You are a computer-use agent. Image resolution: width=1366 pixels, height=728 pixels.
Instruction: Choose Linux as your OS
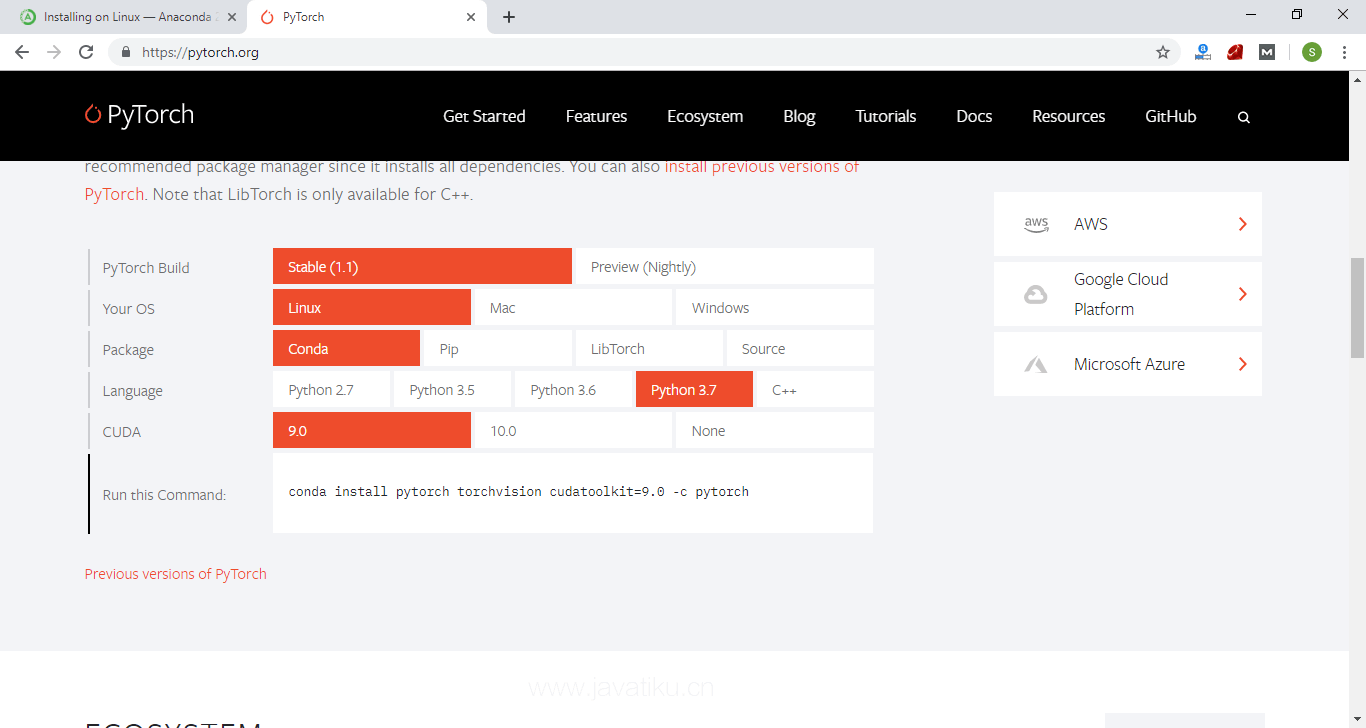pos(372,307)
